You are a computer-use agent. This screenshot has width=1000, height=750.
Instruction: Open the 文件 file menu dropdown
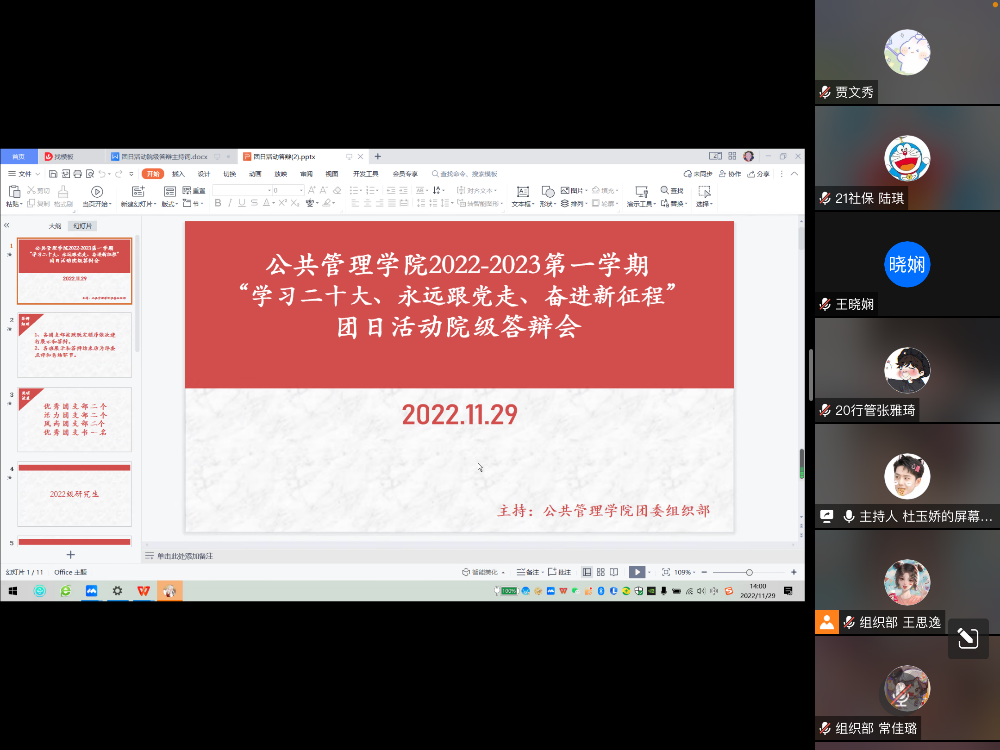[x=24, y=174]
